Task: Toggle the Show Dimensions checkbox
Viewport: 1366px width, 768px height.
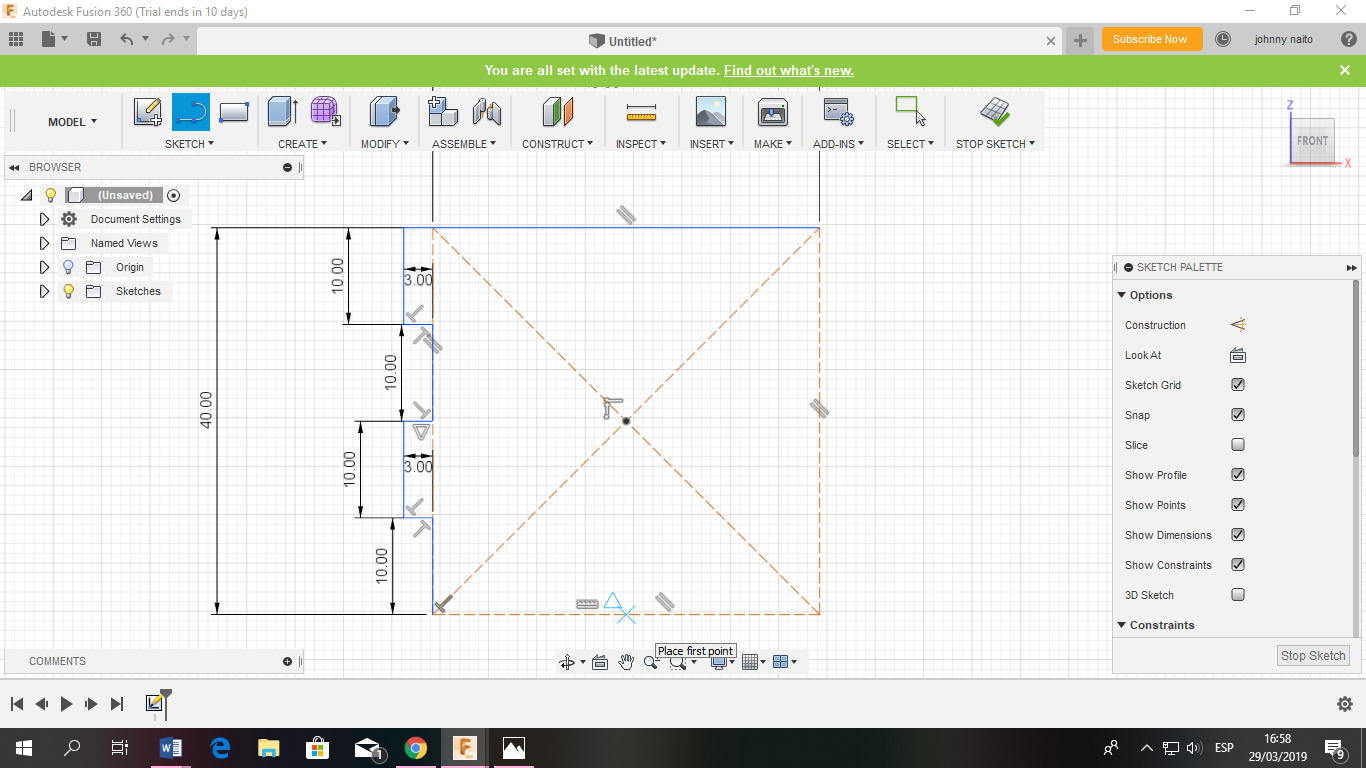Action: (1238, 535)
